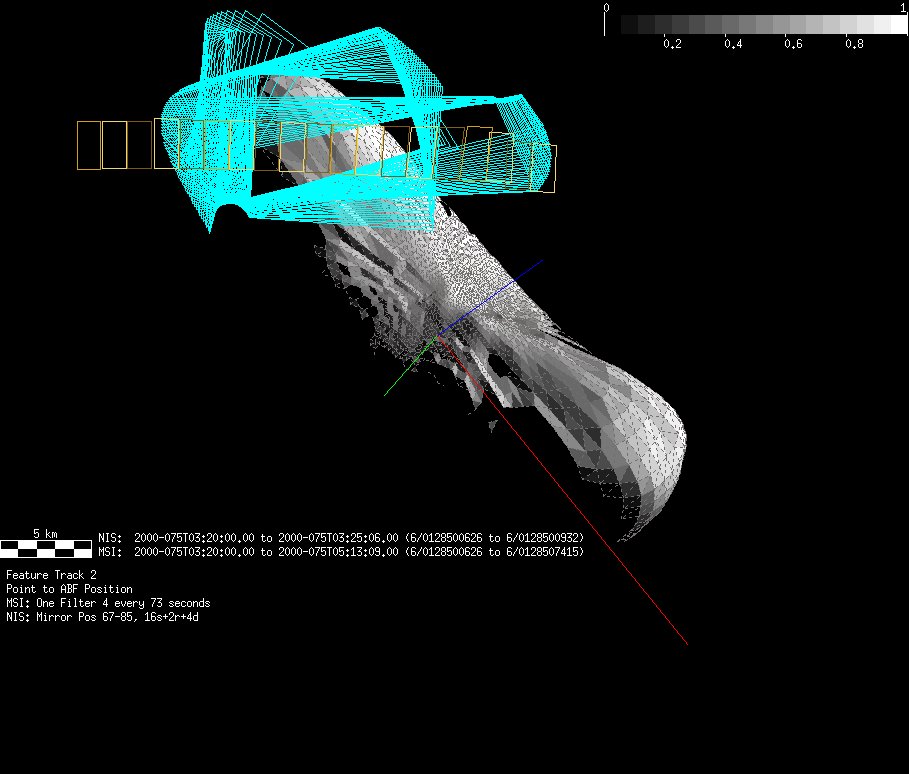Click the NIS time range text line
The height and width of the screenshot is (774, 909).
[341, 537]
